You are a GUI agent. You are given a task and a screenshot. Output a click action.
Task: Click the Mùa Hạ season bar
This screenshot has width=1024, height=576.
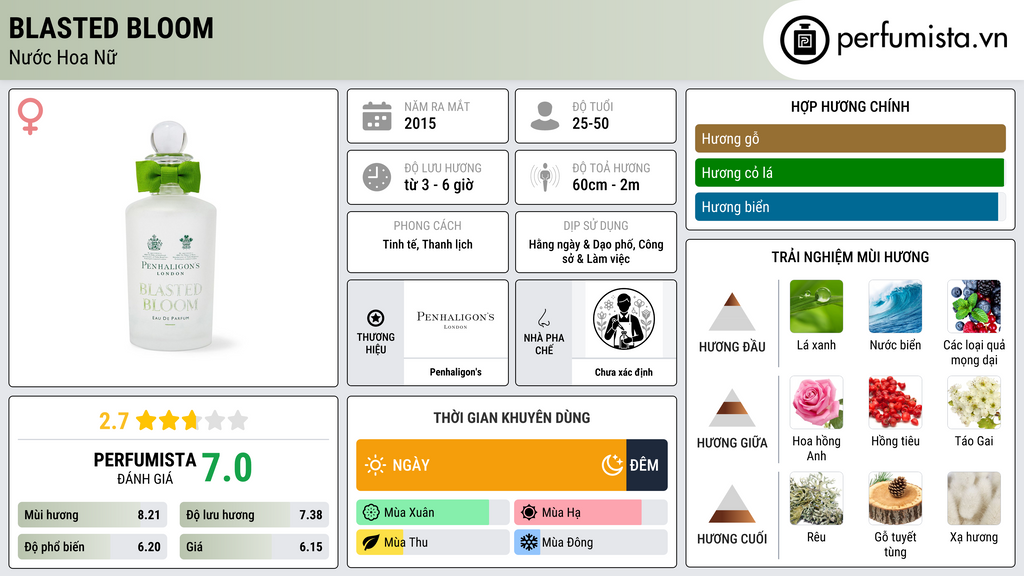[590, 513]
